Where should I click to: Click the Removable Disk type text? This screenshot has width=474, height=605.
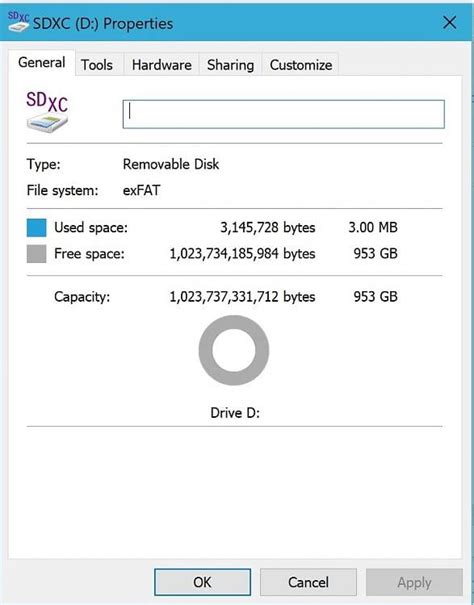click(171, 164)
